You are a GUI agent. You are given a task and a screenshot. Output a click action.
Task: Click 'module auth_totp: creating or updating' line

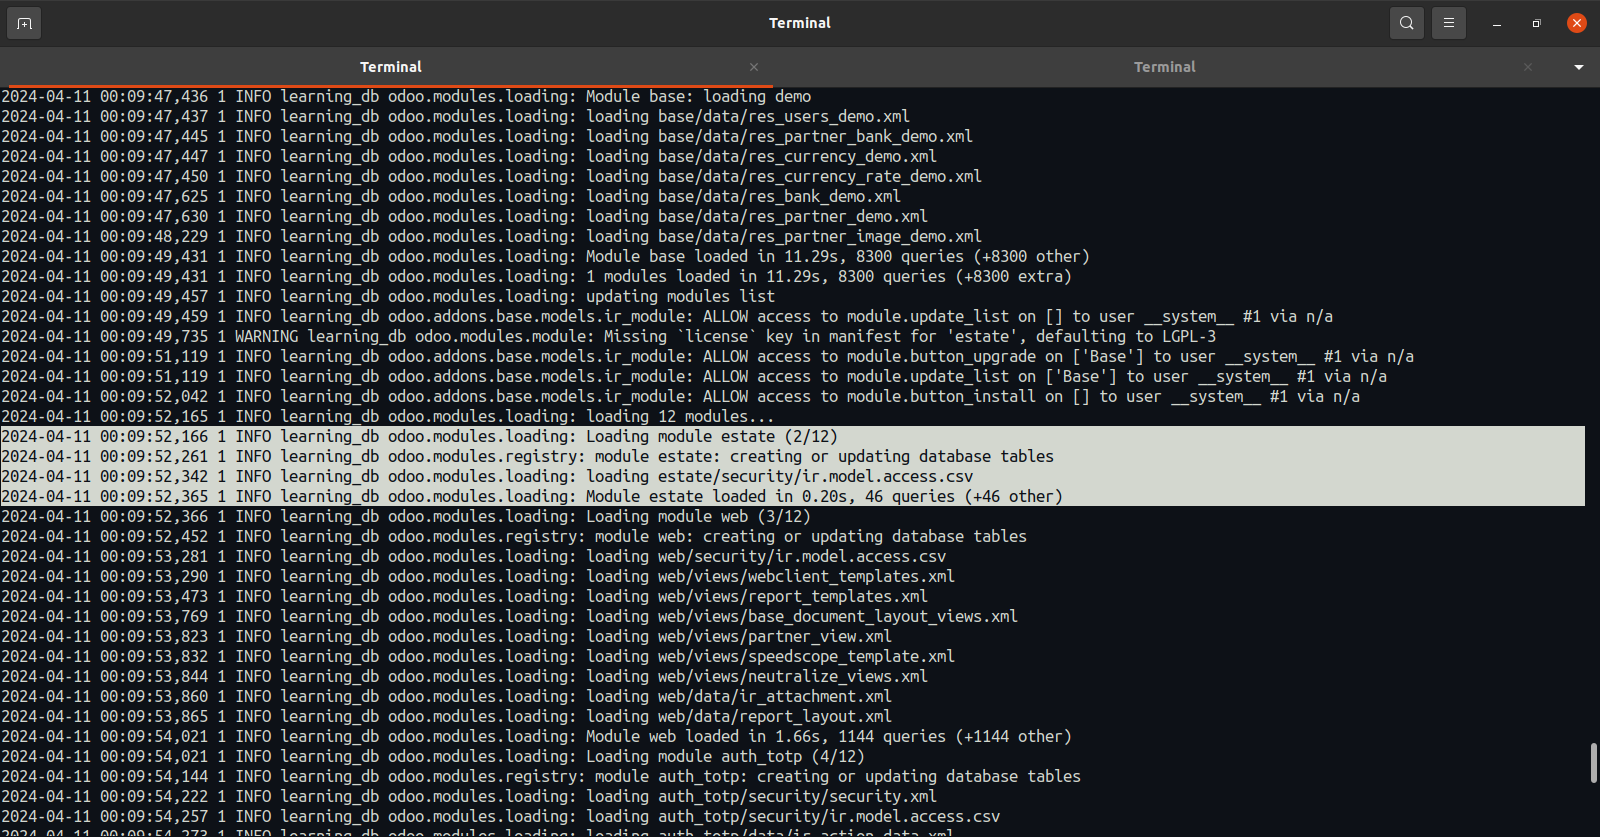point(541,777)
